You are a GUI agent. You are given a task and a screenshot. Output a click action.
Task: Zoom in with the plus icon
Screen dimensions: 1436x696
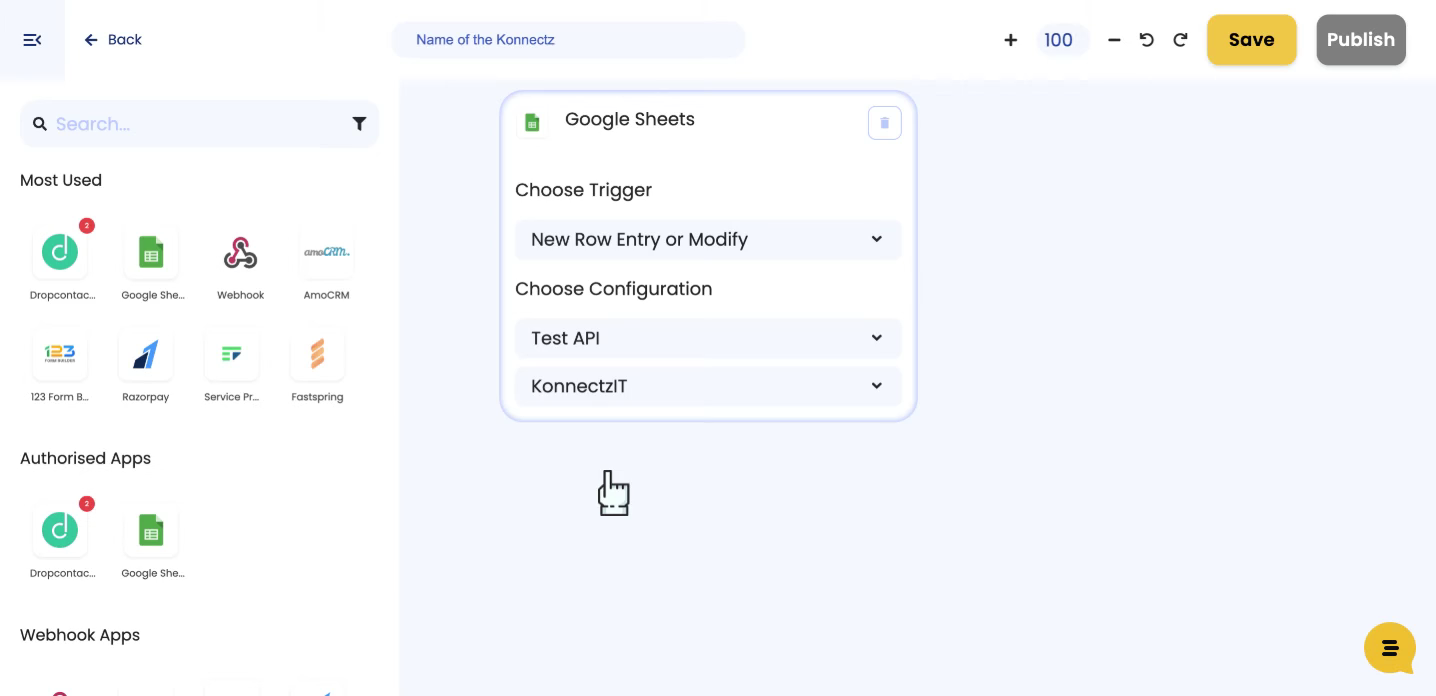1010,40
